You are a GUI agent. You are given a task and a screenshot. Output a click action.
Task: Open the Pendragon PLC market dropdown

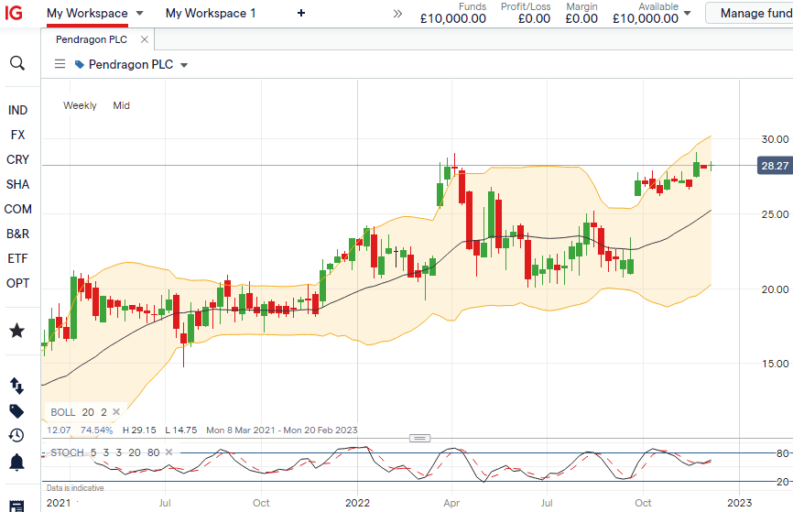point(184,65)
